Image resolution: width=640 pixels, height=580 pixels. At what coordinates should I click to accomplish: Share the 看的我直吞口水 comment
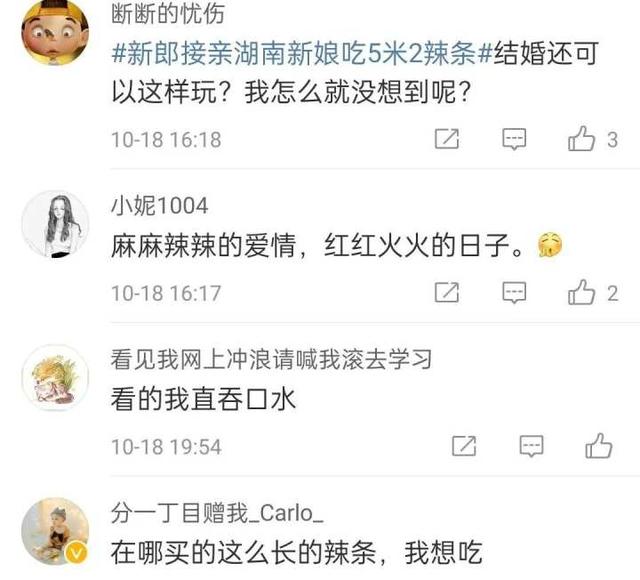(464, 446)
